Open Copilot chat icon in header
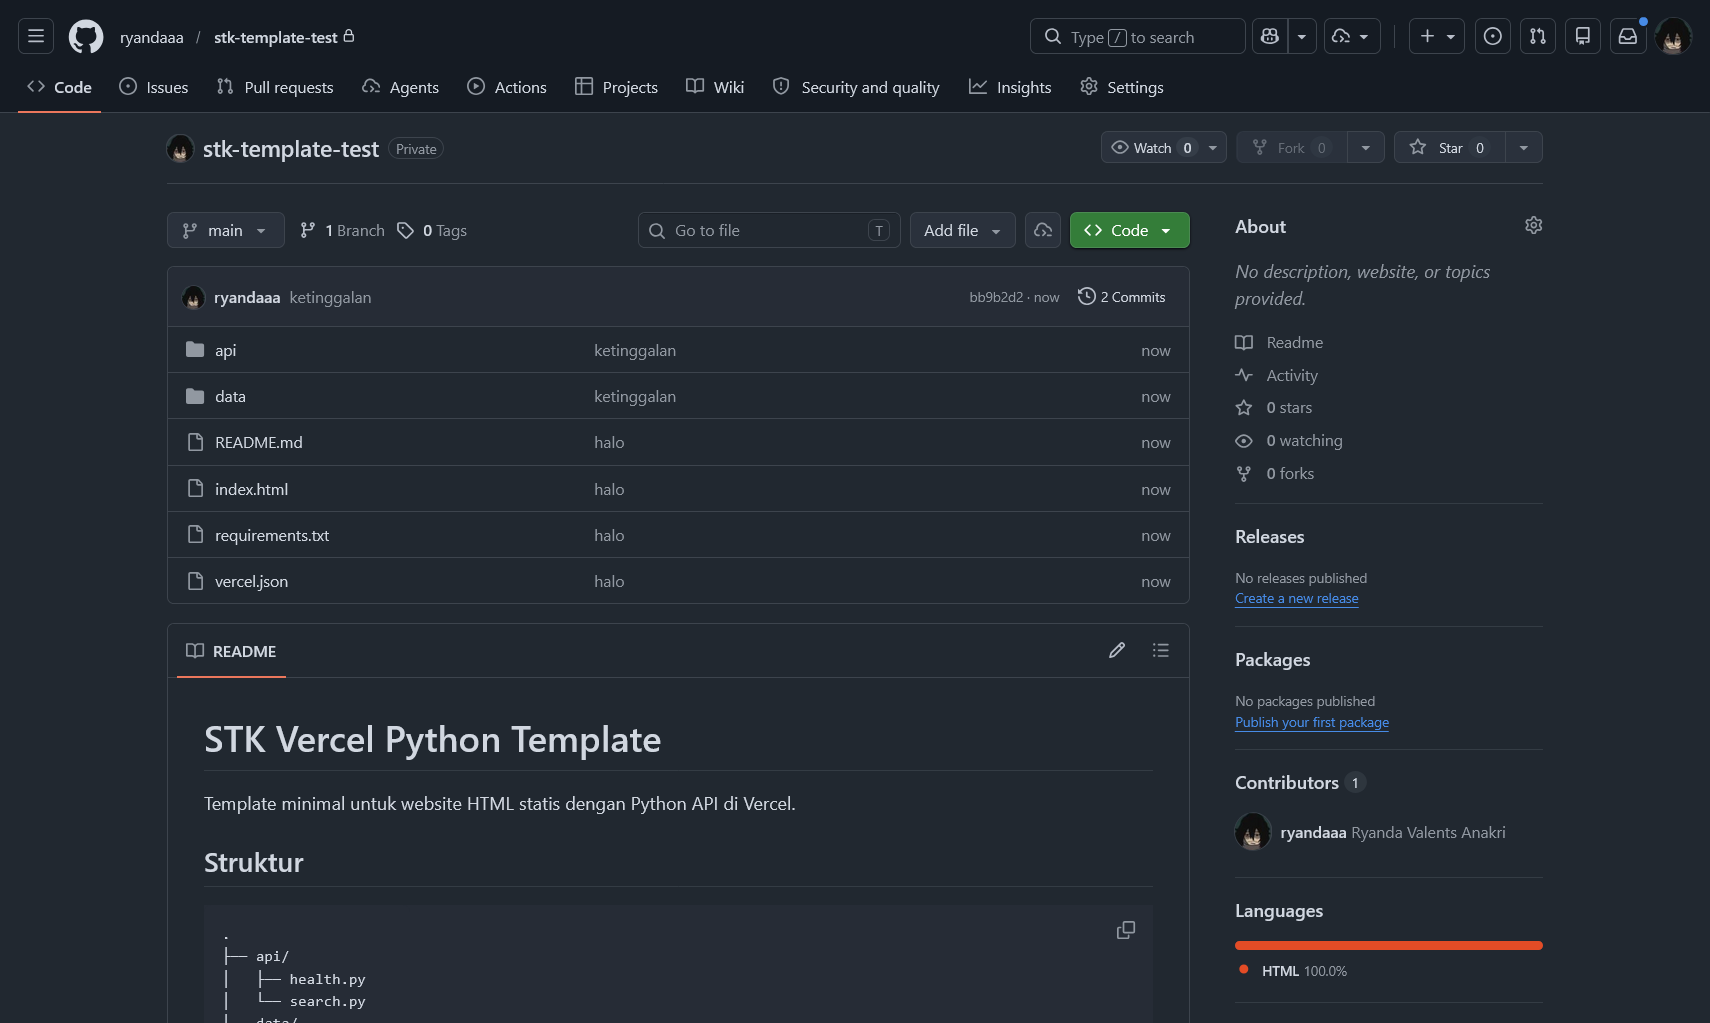The image size is (1710, 1023). point(1270,36)
